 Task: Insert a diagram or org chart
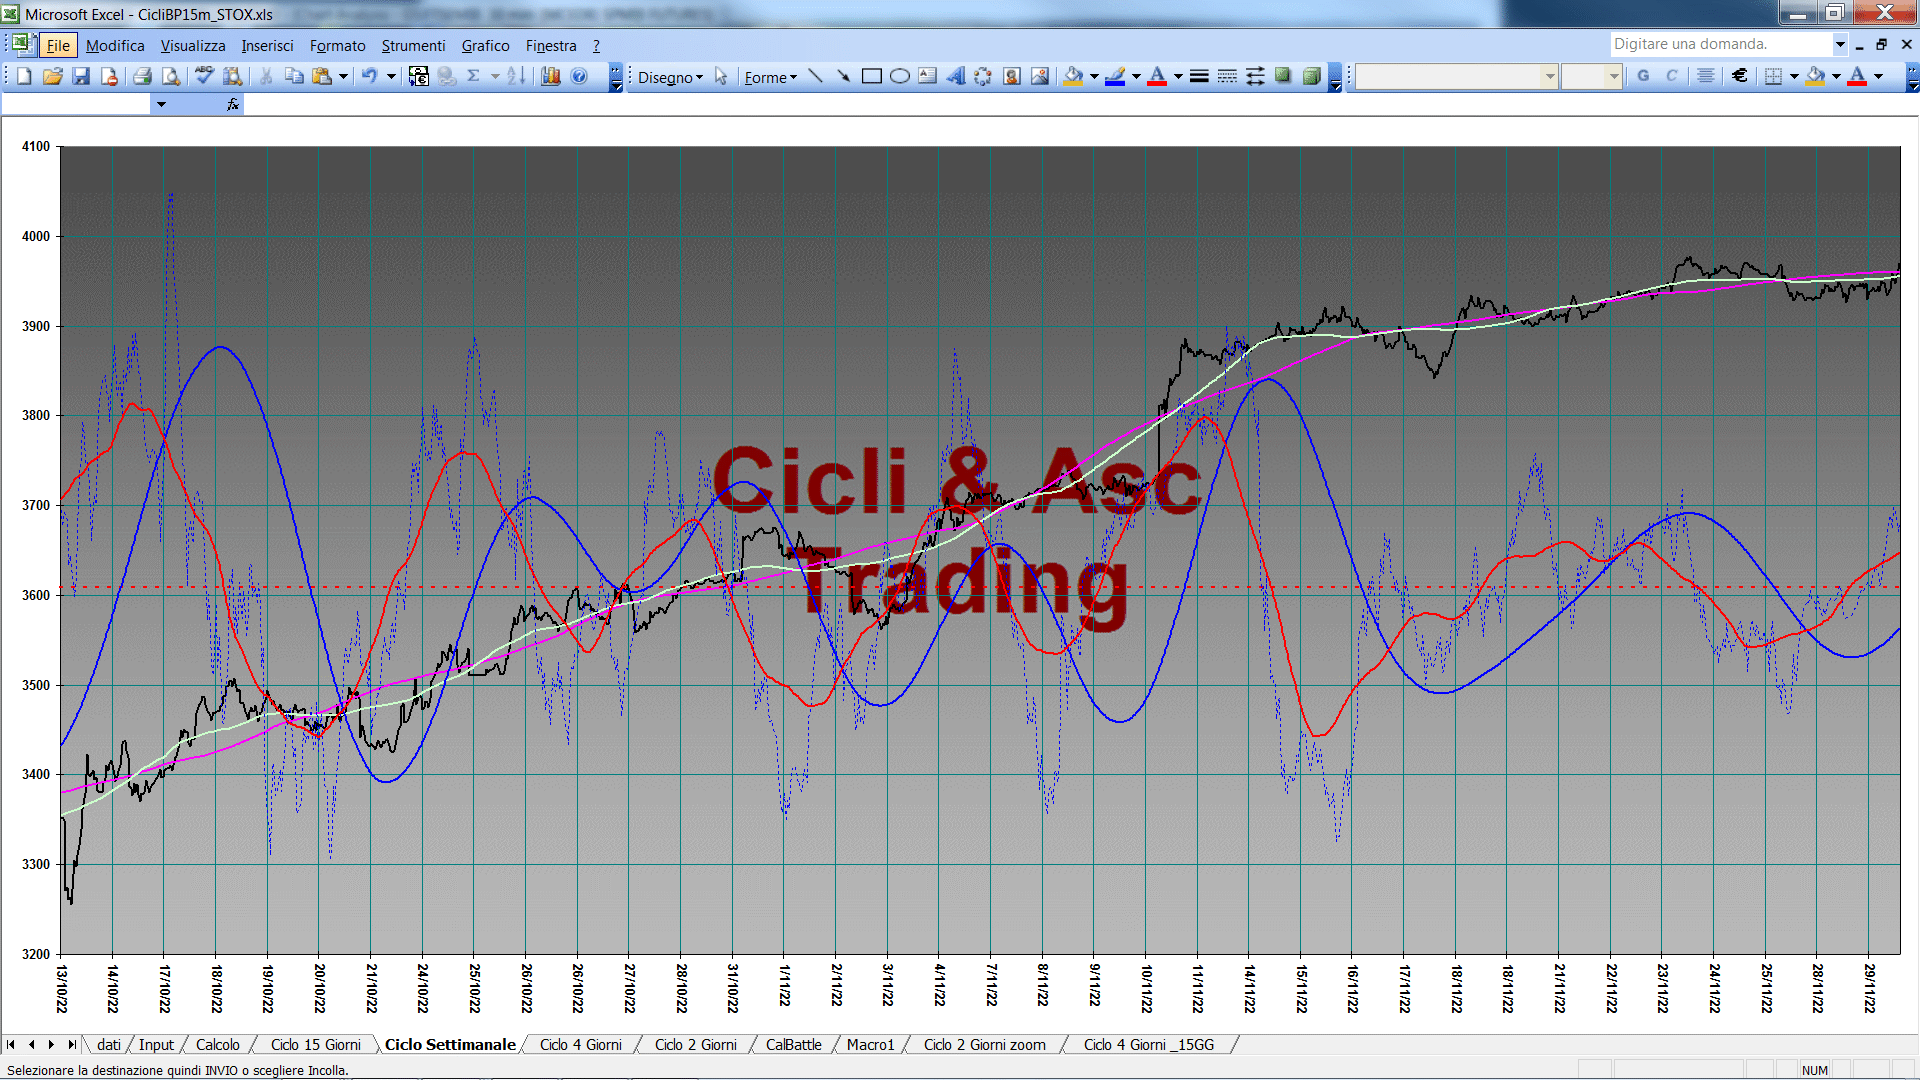pos(984,76)
